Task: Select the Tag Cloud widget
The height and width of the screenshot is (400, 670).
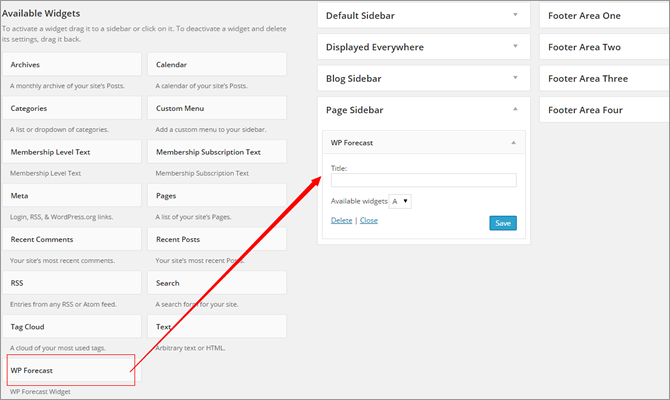Action: (72, 326)
